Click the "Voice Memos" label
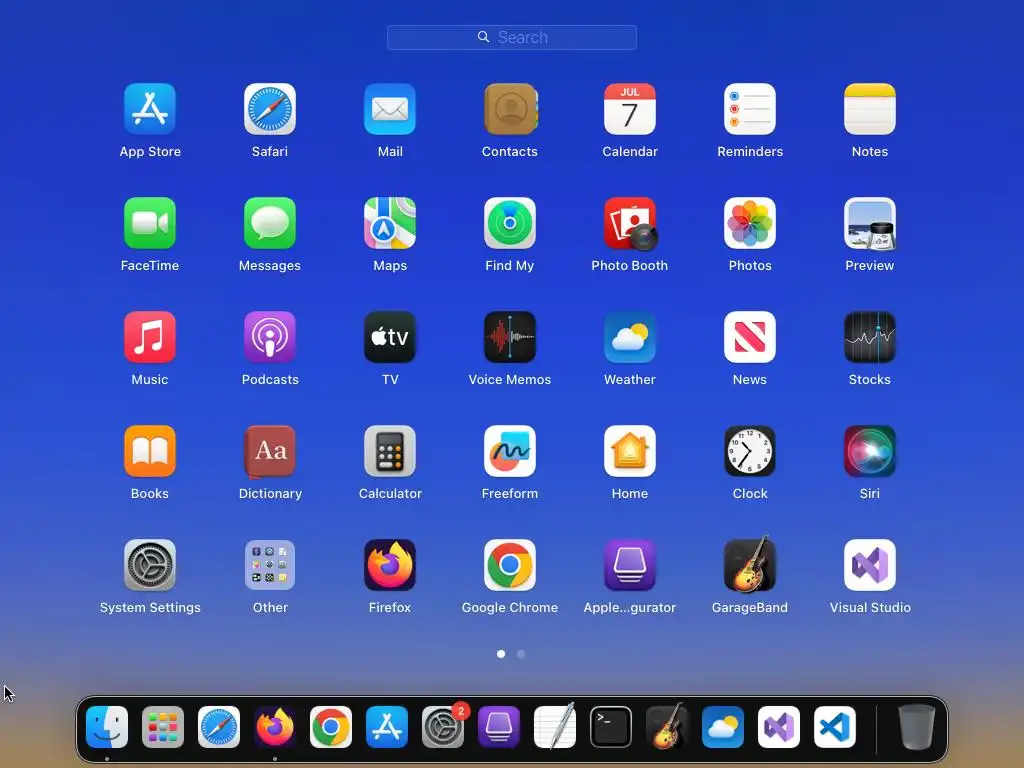The width and height of the screenshot is (1024, 768). (510, 379)
